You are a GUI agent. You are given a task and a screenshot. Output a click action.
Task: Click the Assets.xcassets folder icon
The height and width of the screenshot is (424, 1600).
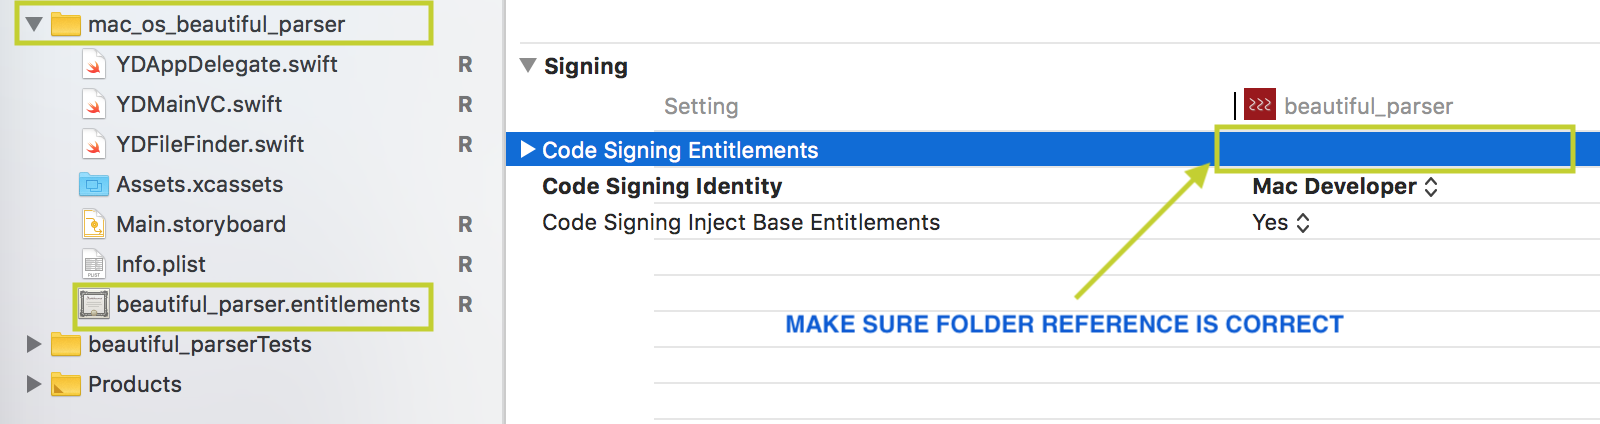coord(93,185)
